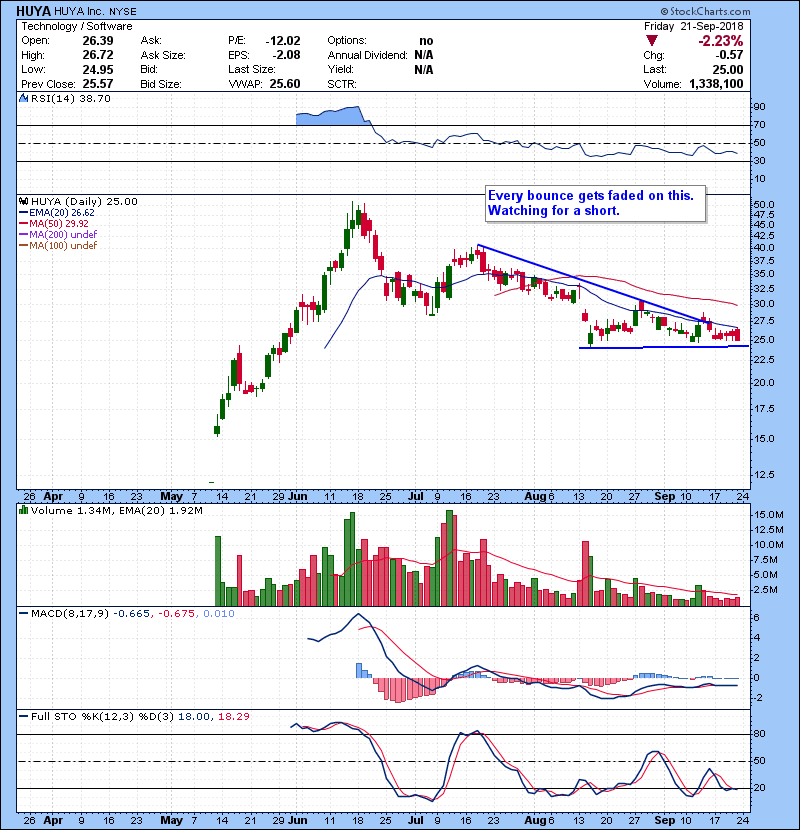Click the Jun label on price chart axis

coord(298,497)
